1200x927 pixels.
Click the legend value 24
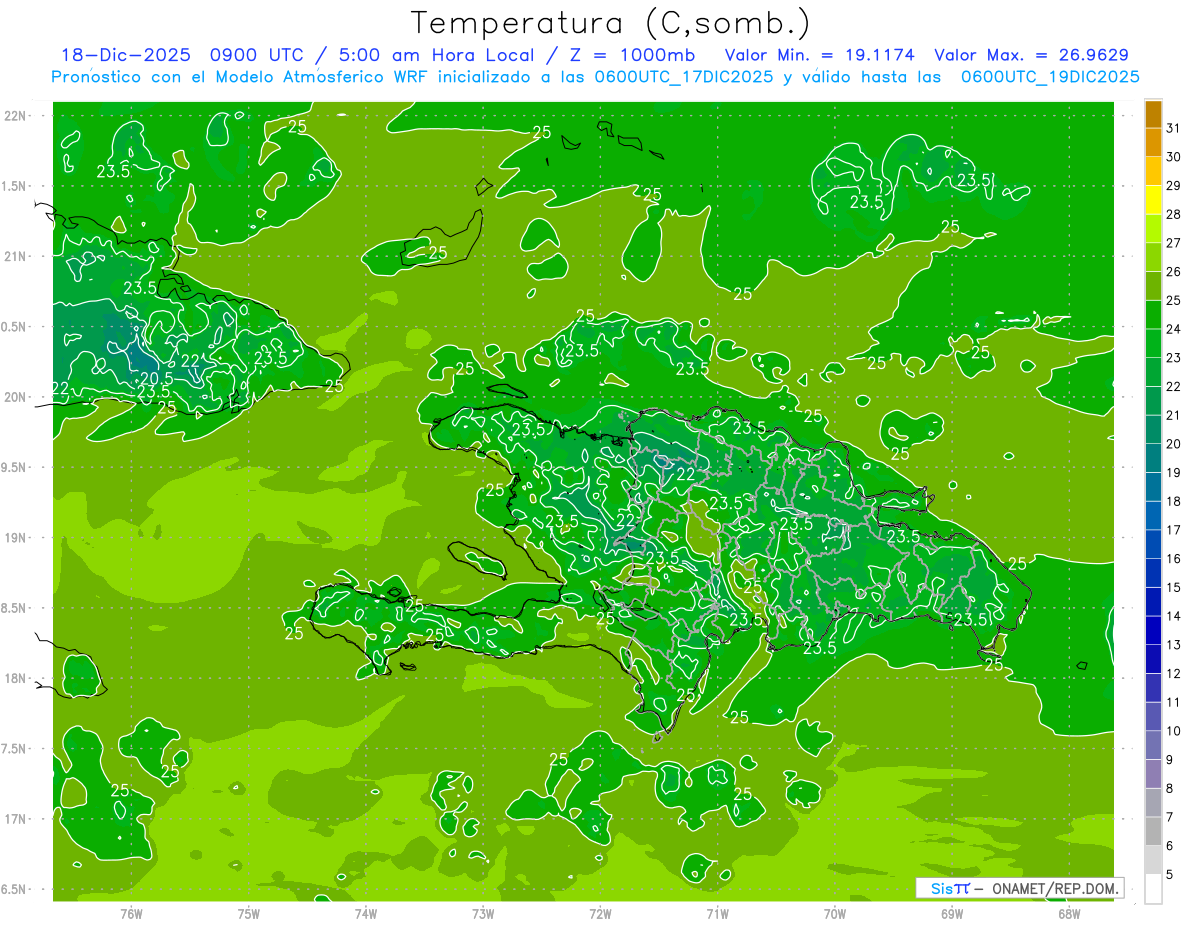point(1174,328)
